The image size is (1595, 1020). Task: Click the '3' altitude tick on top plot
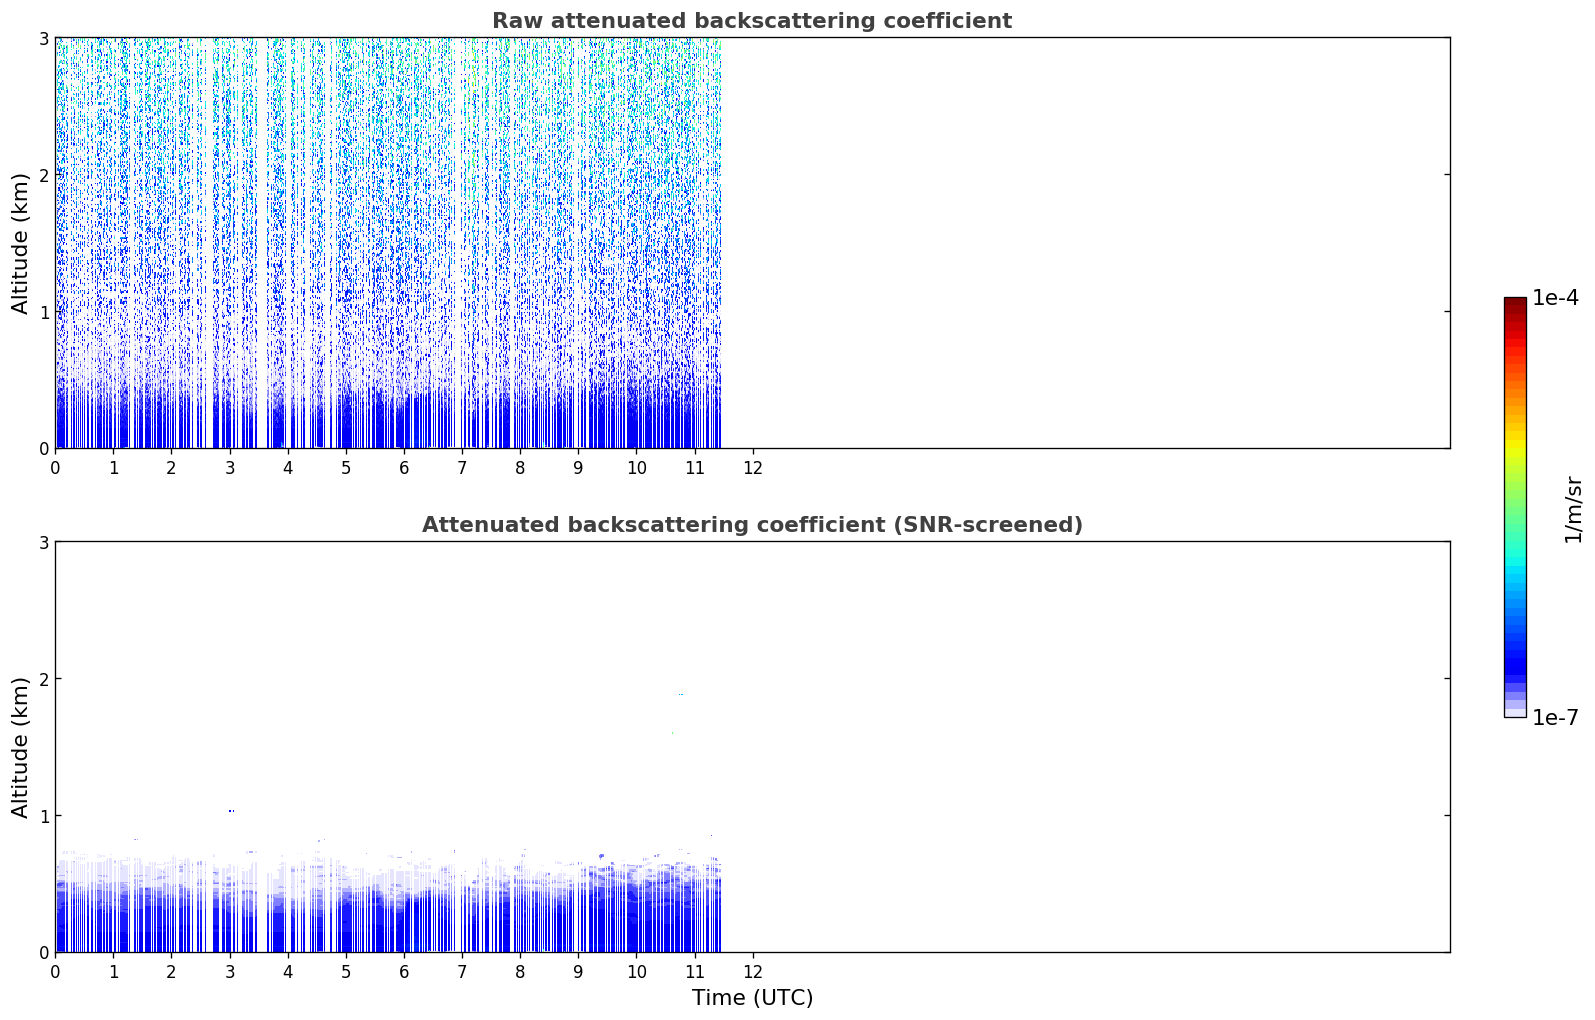click(x=43, y=38)
